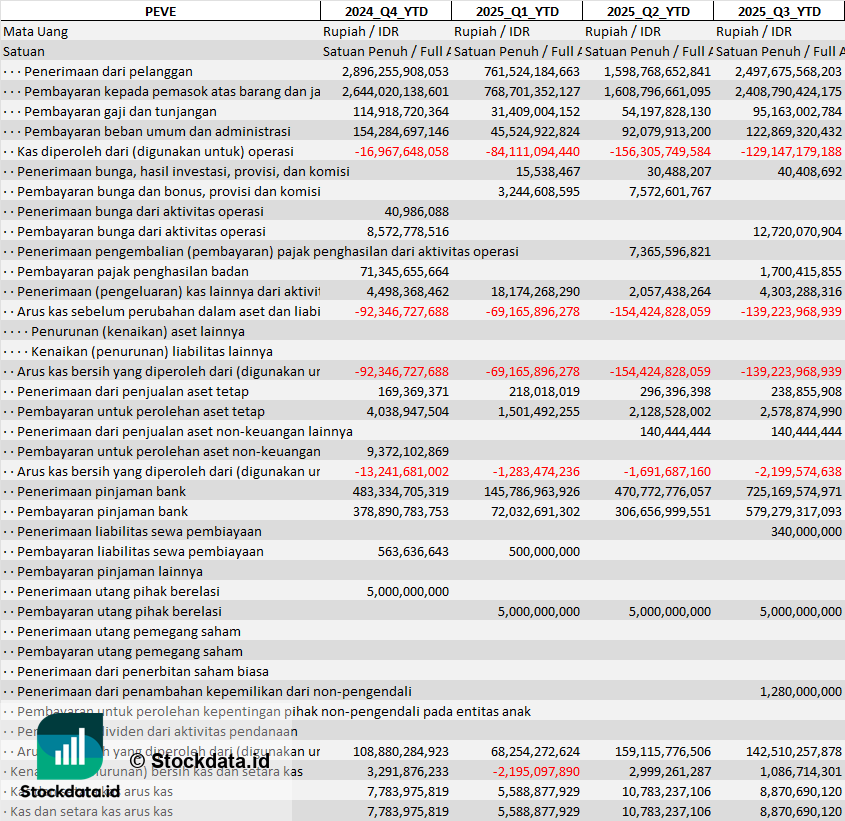Click value 5,000,000,000 under 2024_Q4_YTD
Image resolution: width=845 pixels, height=821 pixels.
tap(408, 591)
